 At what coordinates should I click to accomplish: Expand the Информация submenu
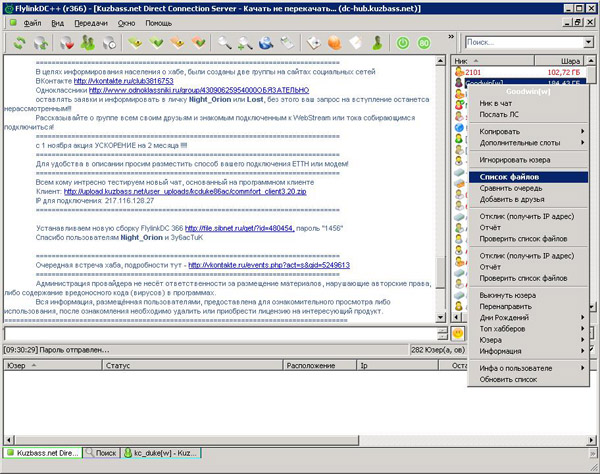pos(528,351)
